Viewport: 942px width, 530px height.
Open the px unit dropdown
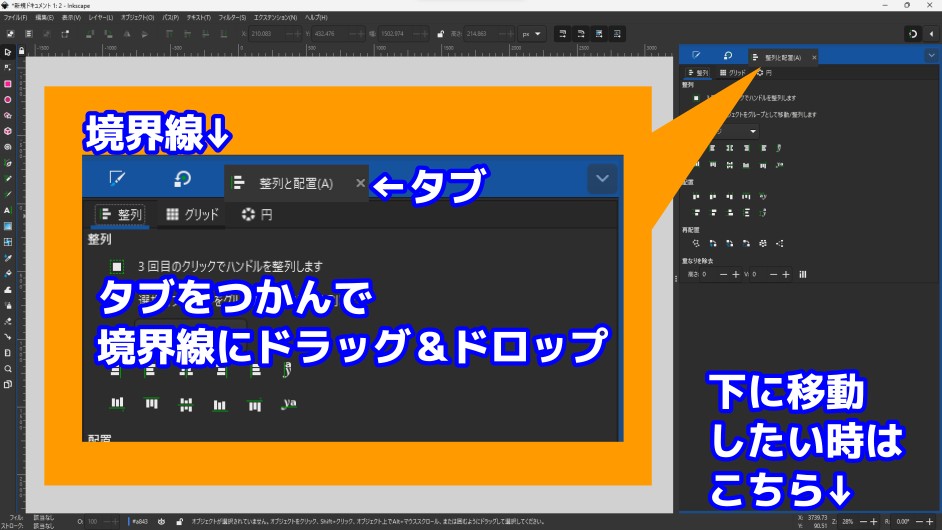[532, 34]
